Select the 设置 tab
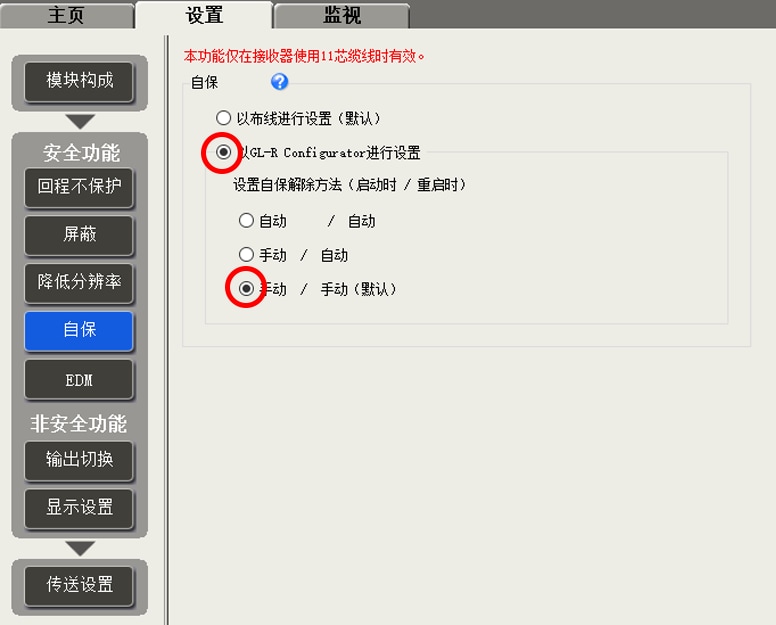This screenshot has height=625, width=776. [204, 15]
